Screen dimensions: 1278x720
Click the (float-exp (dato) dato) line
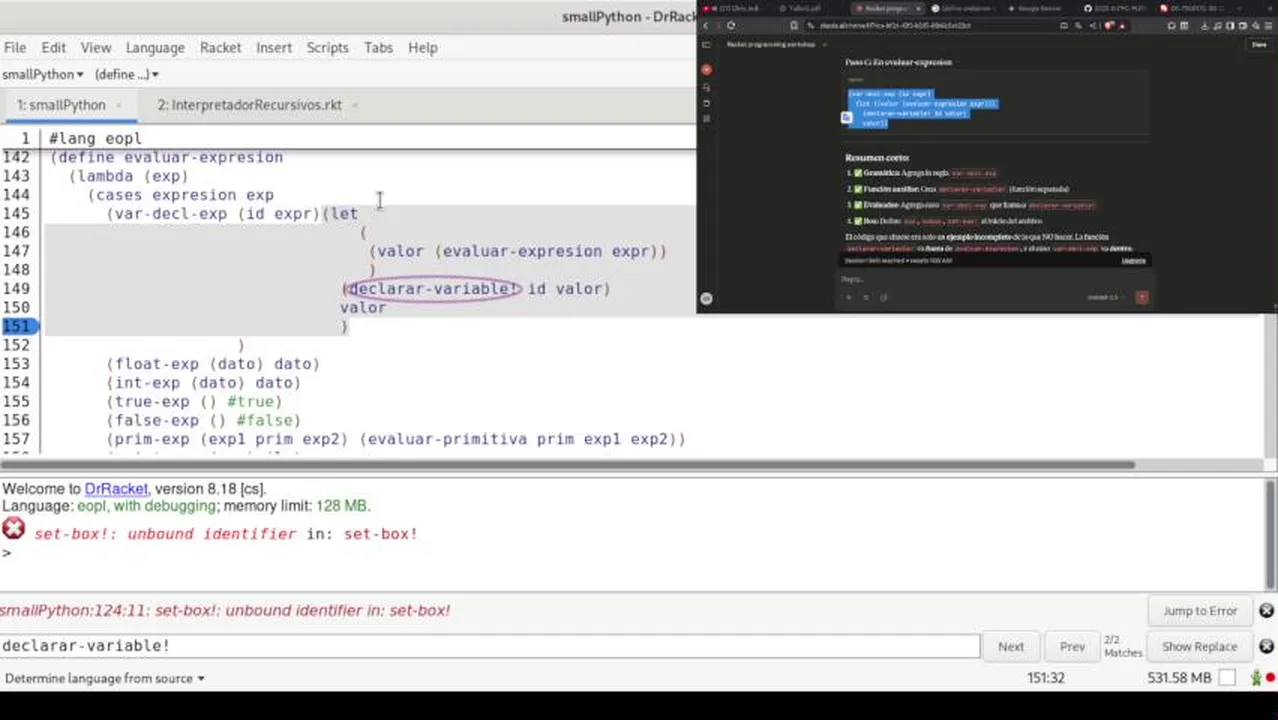pyautogui.click(x=212, y=364)
